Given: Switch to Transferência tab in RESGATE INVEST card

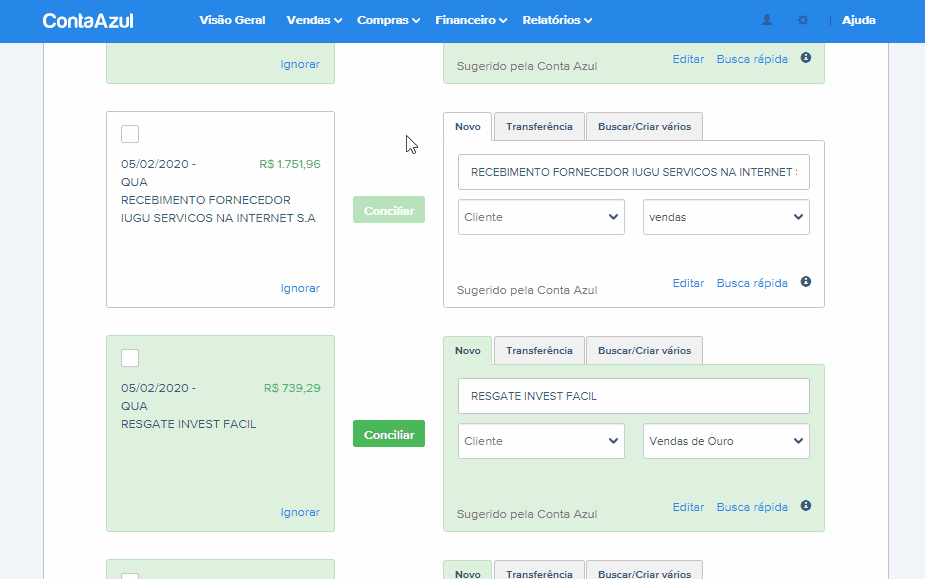Looking at the screenshot, I should click(x=539, y=351).
